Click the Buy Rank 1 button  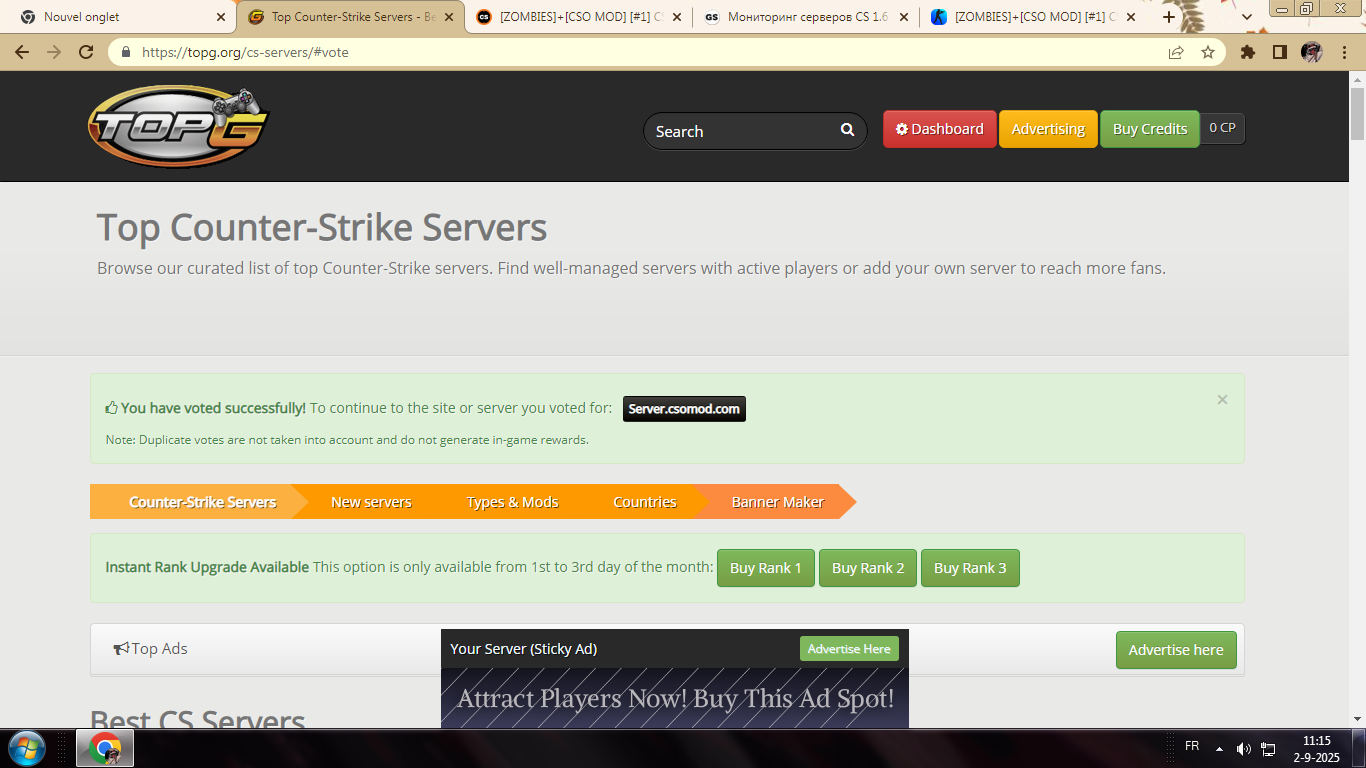click(765, 568)
